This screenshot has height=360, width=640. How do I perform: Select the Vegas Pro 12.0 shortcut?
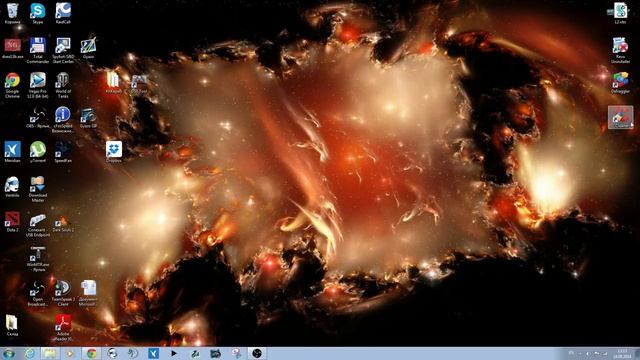tap(38, 85)
